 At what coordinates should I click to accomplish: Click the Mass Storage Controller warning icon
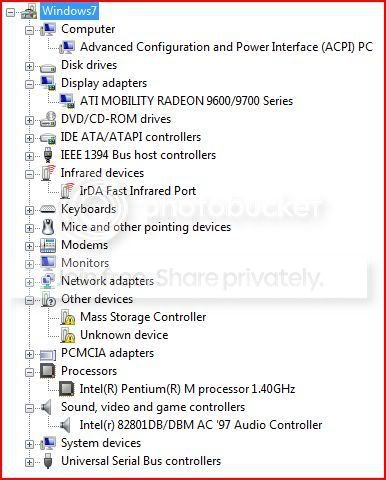[x=68, y=317]
